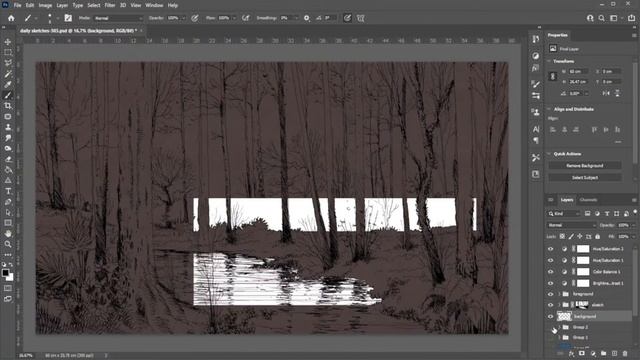Click the Home icon in options bar
The image size is (640, 360).
coord(11,18)
